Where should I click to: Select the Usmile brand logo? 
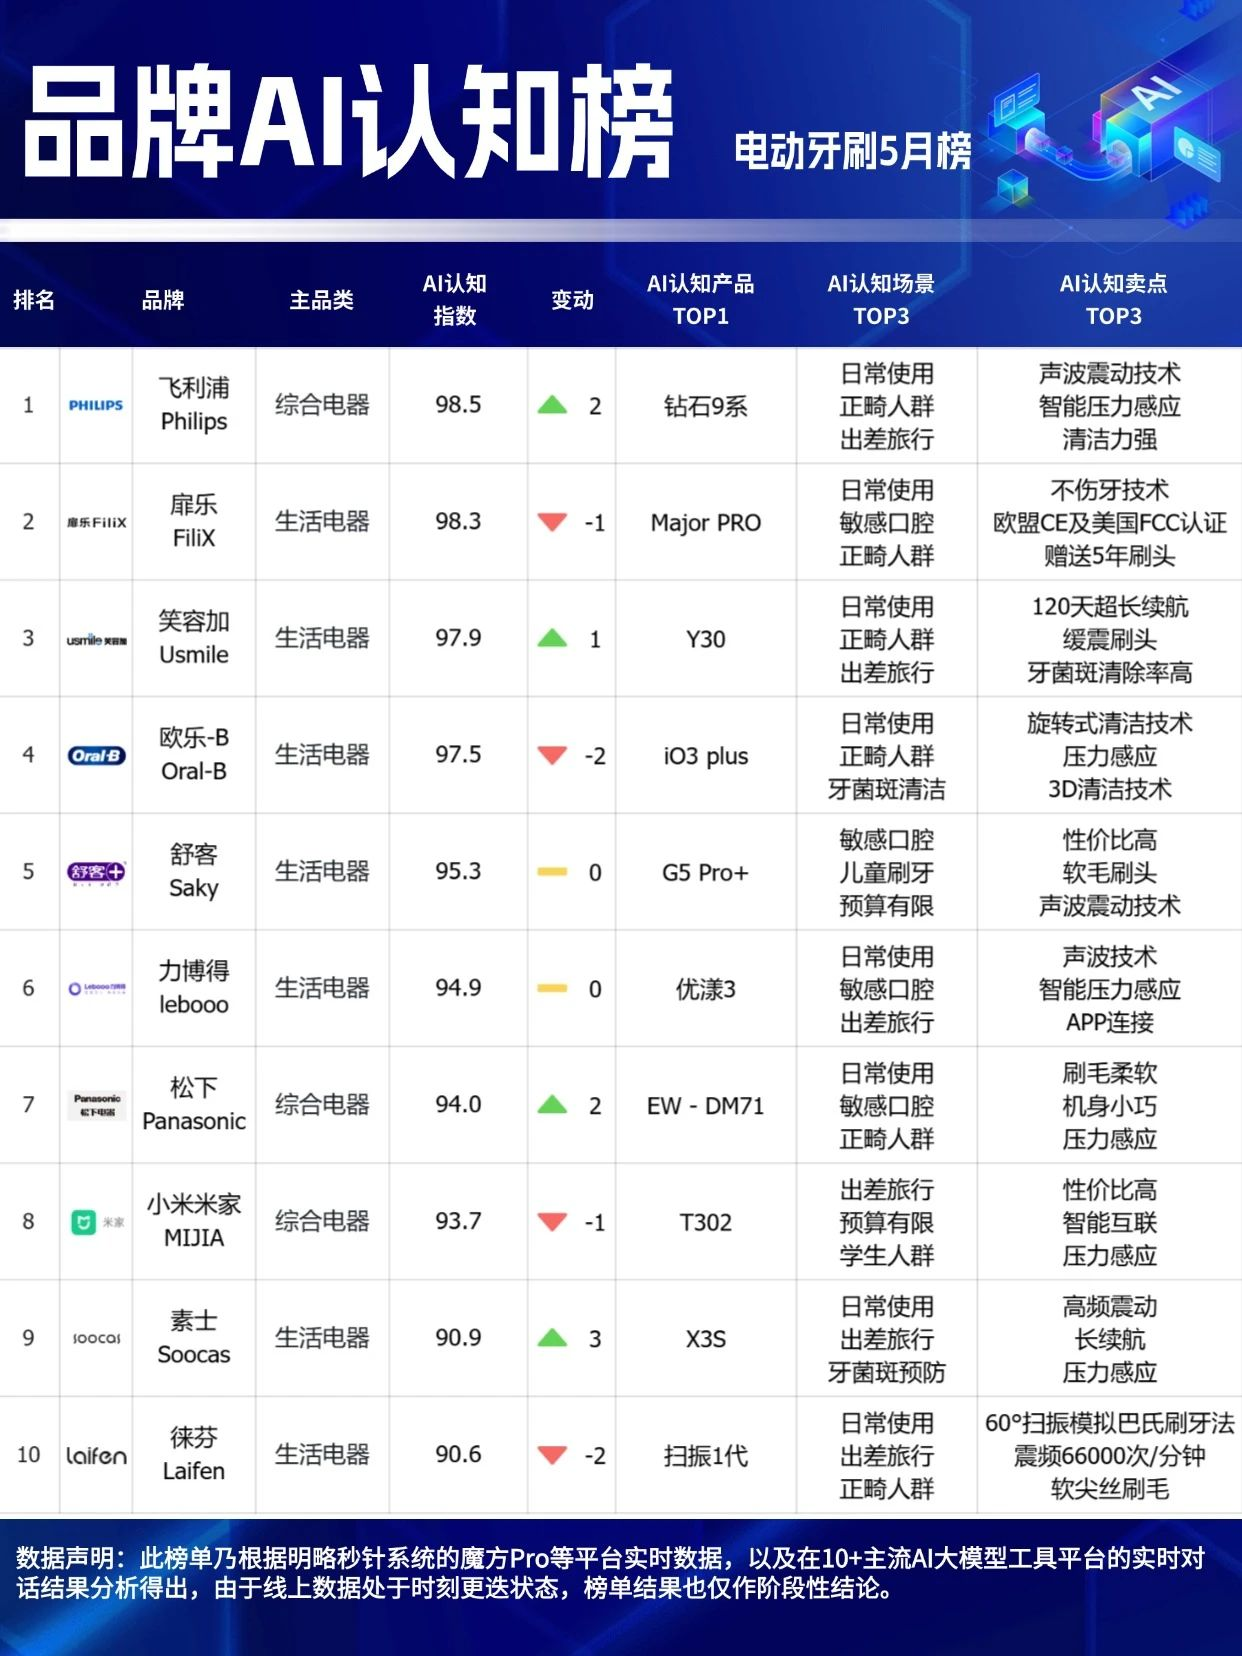click(96, 639)
